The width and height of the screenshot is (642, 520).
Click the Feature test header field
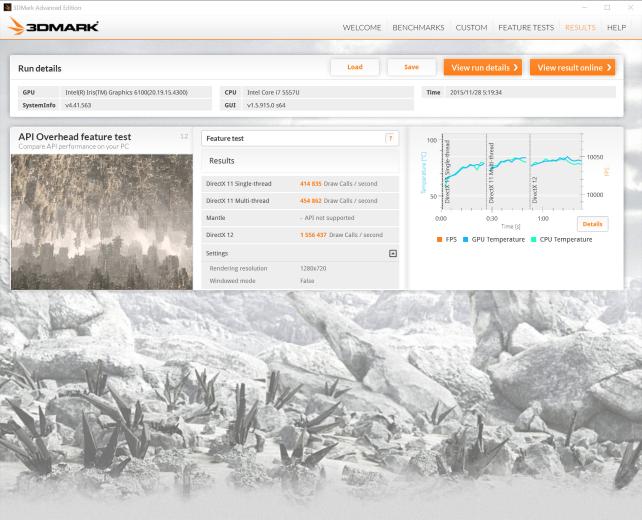click(x=300, y=138)
